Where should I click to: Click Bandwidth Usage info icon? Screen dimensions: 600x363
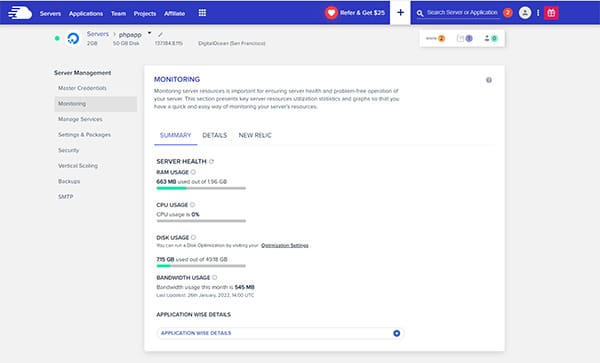(215, 277)
